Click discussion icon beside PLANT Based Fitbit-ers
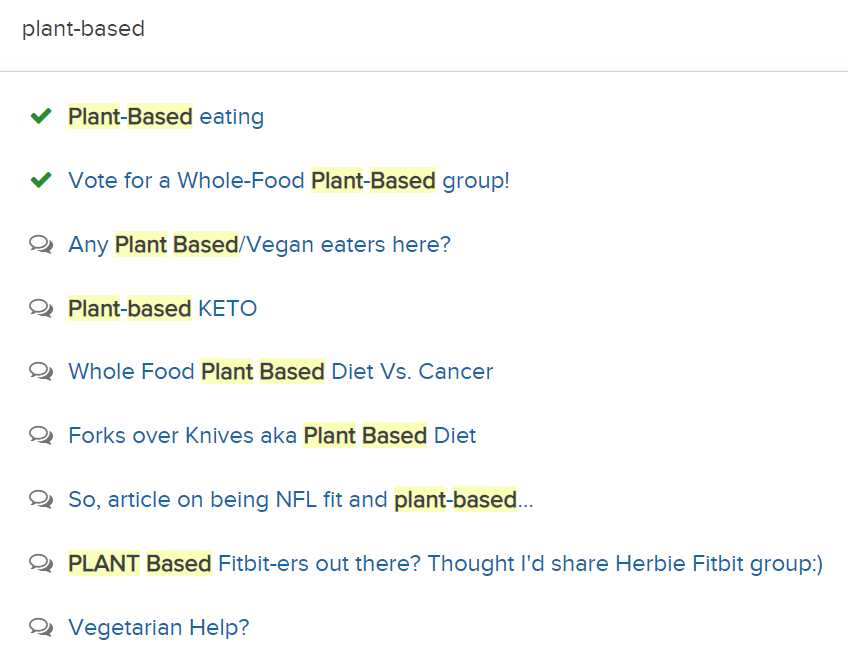848x652 pixels. pyautogui.click(x=41, y=563)
